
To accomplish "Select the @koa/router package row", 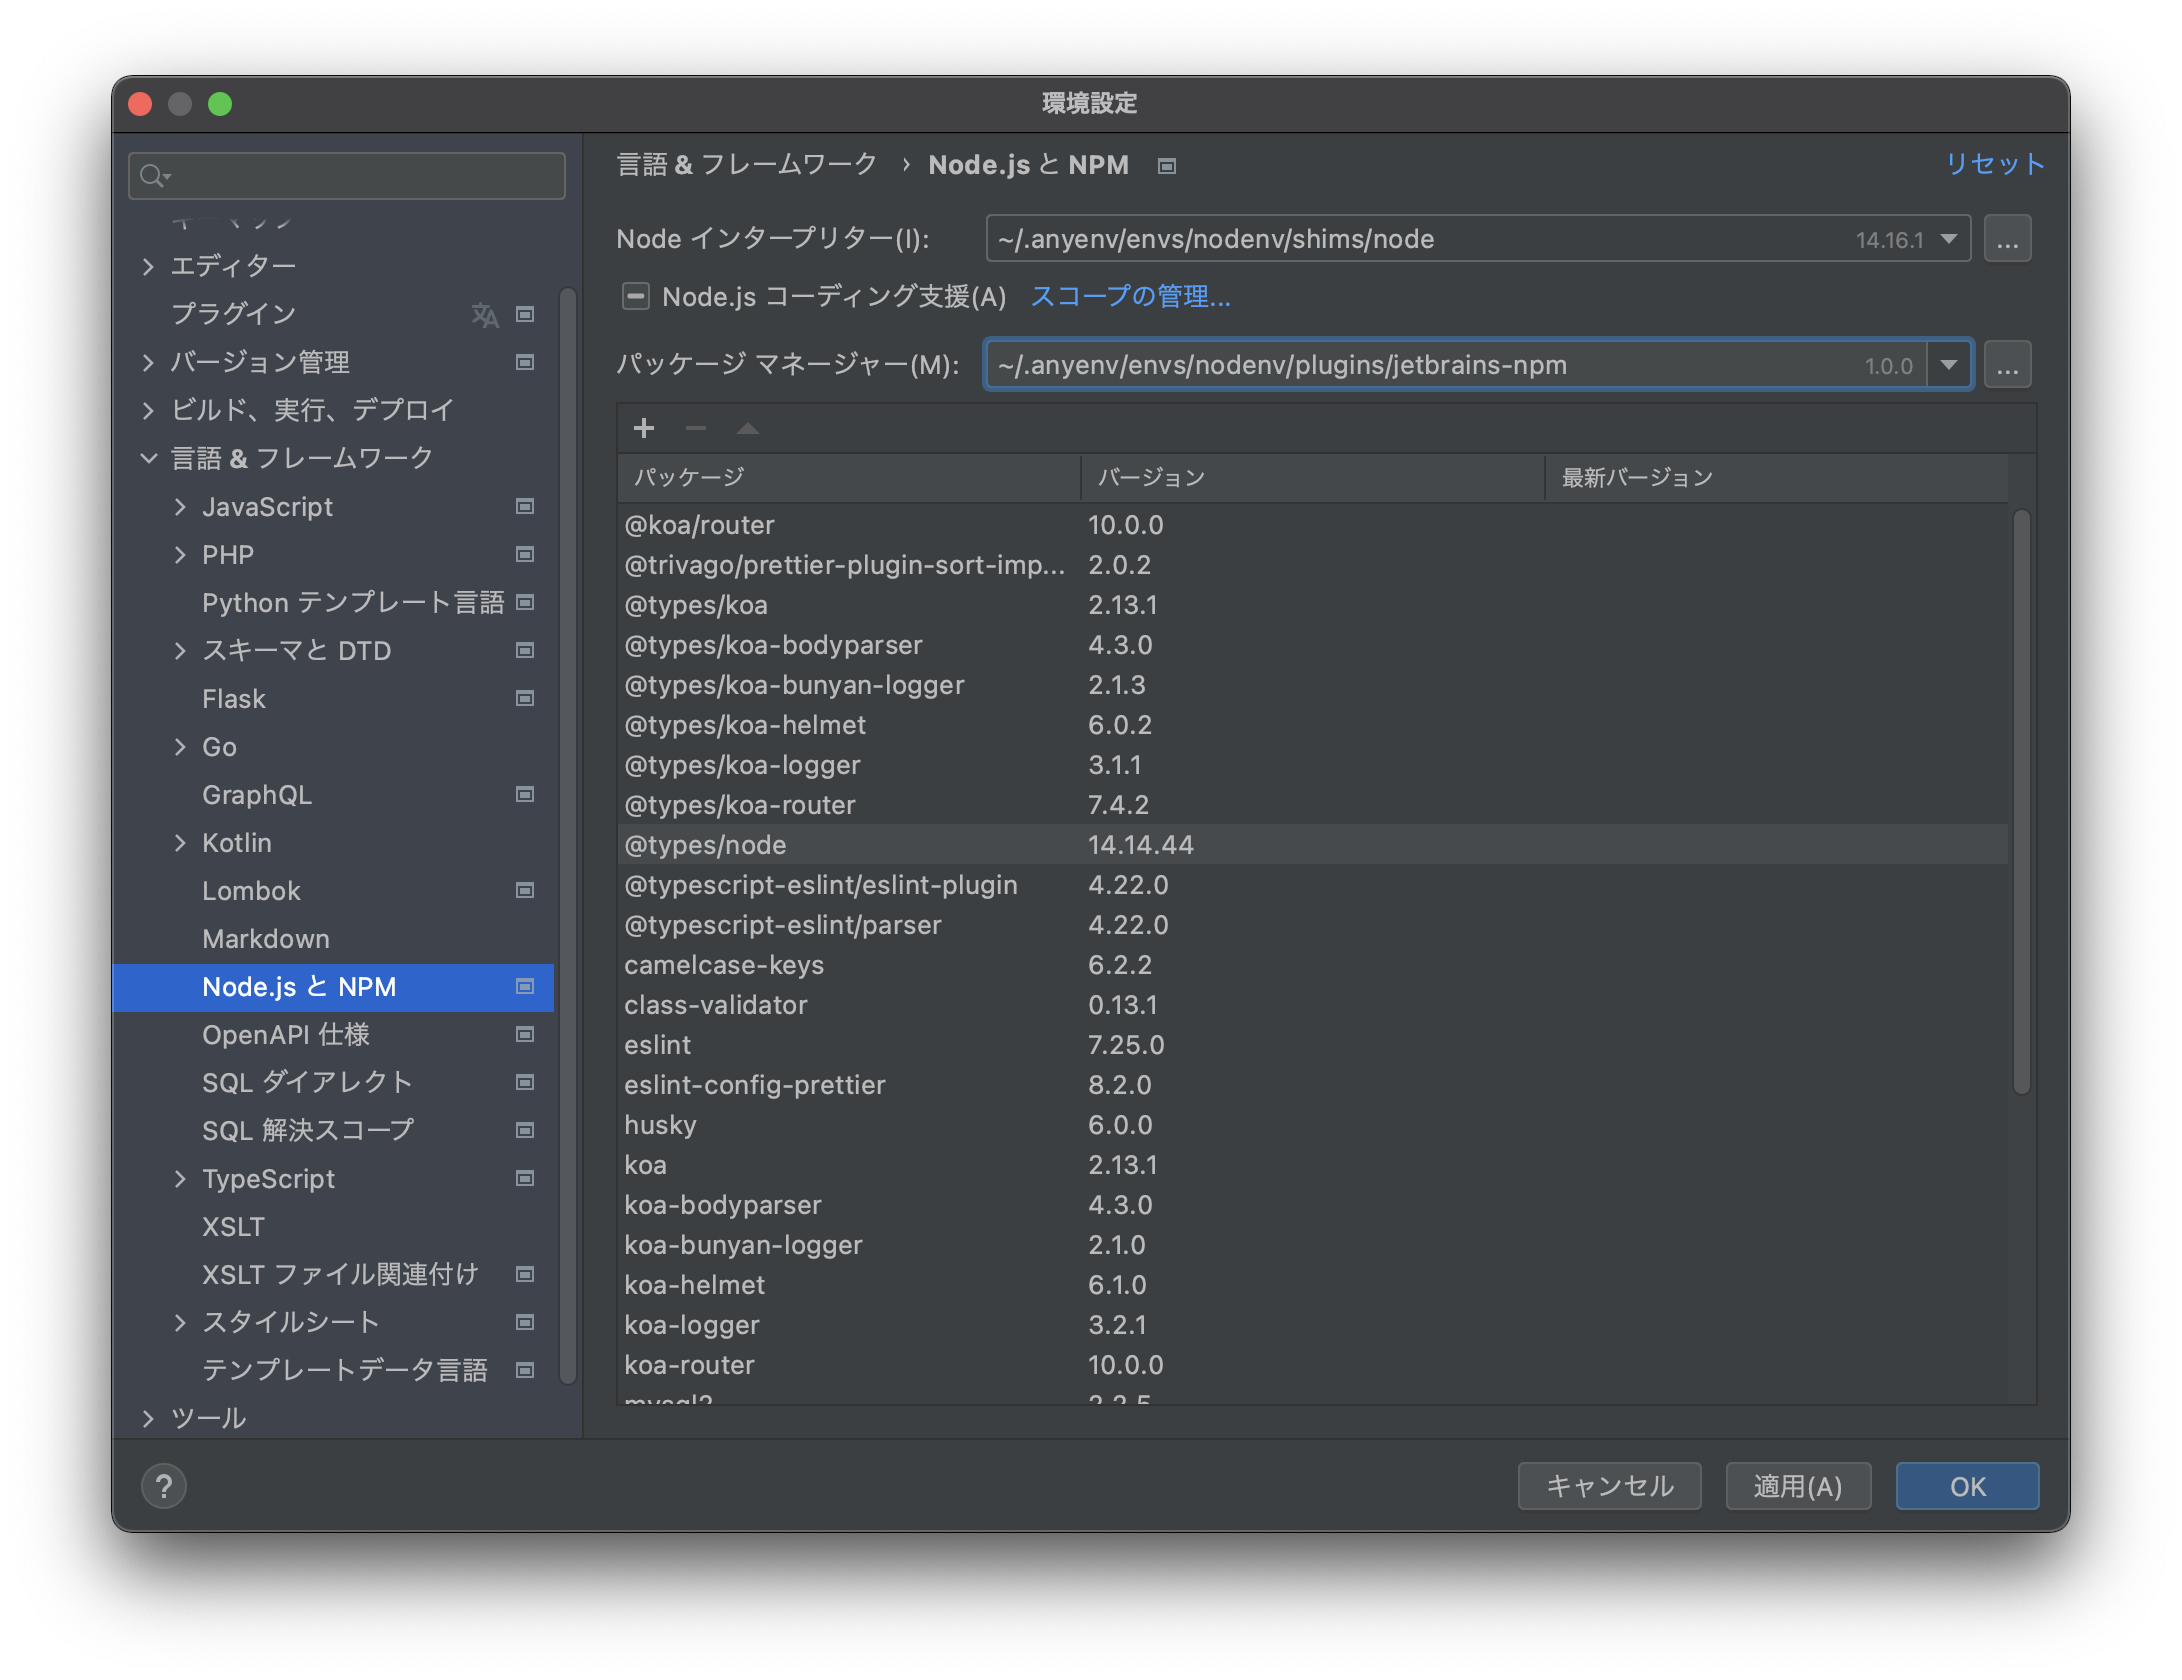I will (1313, 525).
